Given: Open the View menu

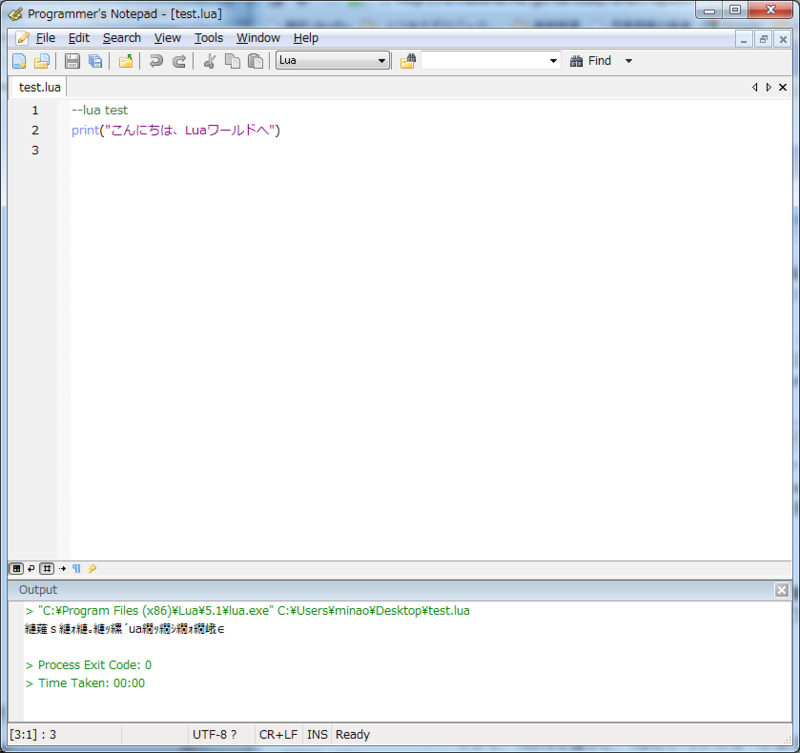Looking at the screenshot, I should pos(167,38).
